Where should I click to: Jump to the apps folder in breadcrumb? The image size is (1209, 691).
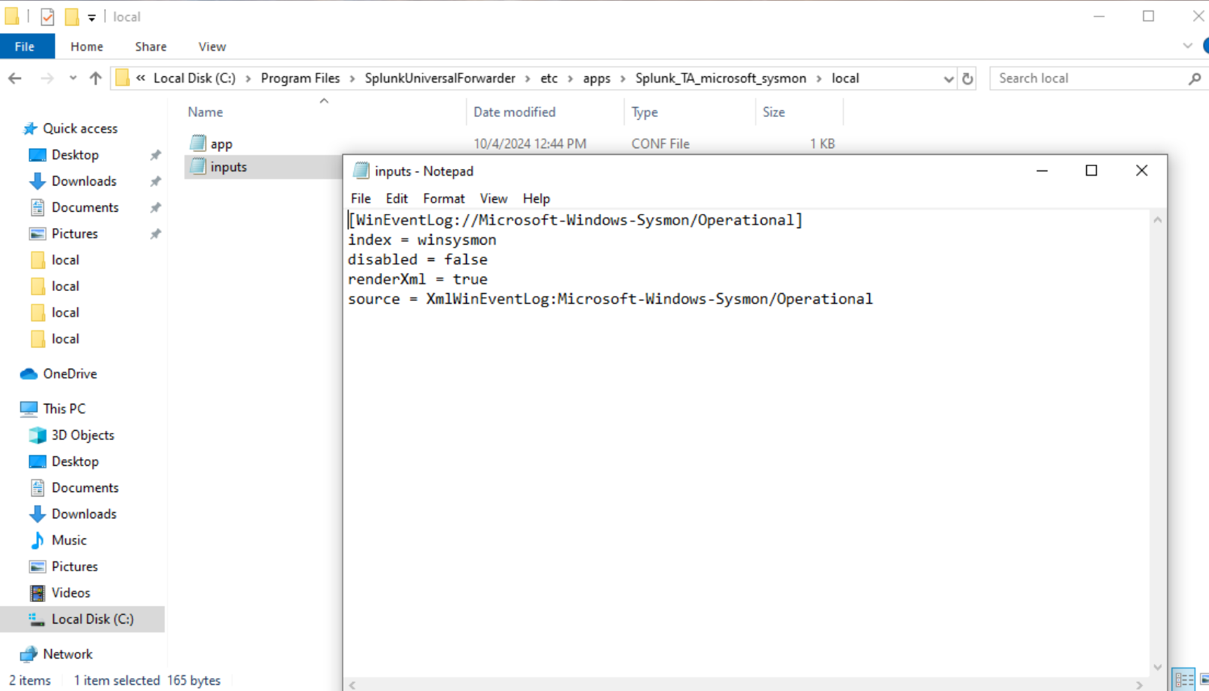pos(596,78)
